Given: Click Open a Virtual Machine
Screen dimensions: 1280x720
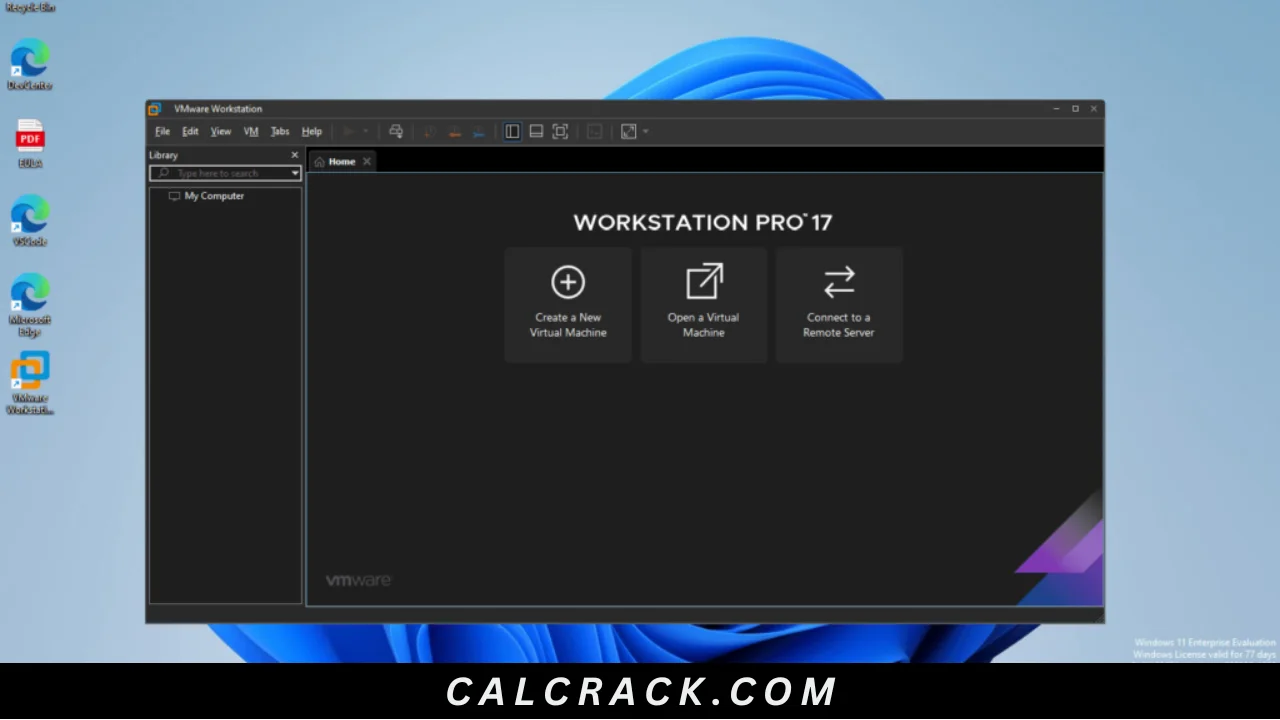Looking at the screenshot, I should pos(704,304).
